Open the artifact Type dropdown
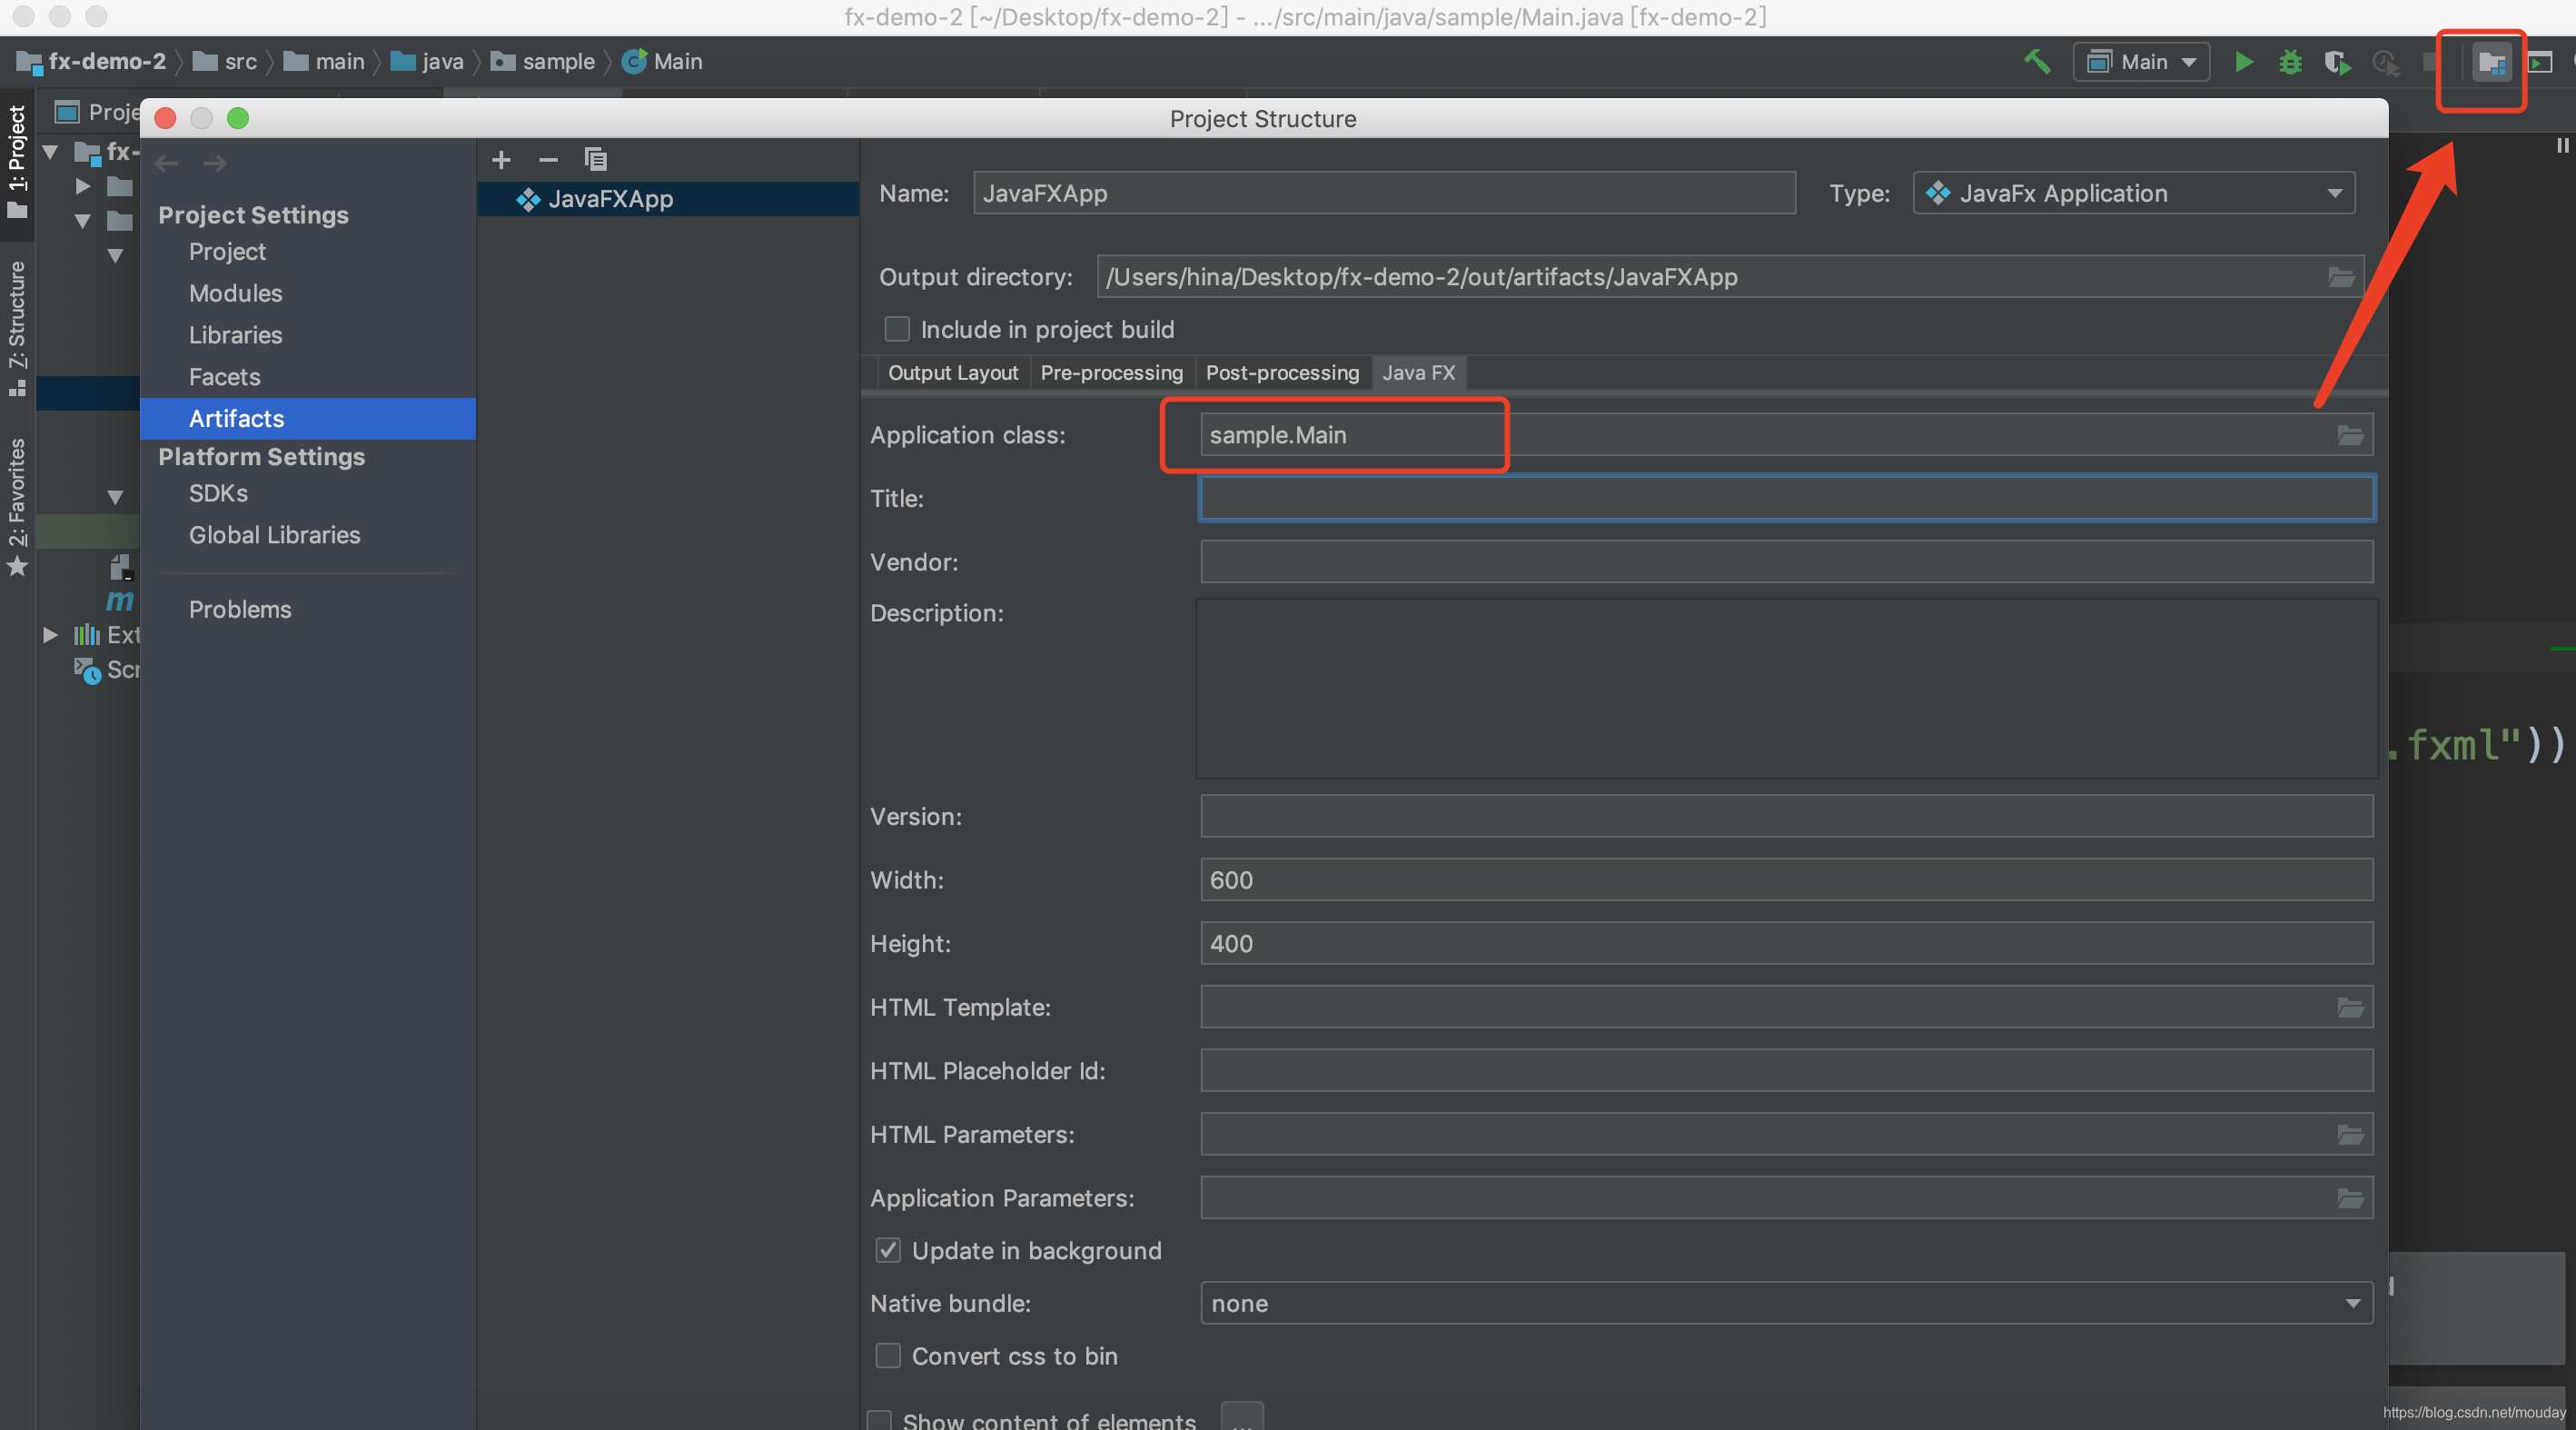2576x1430 pixels. (x=2133, y=194)
